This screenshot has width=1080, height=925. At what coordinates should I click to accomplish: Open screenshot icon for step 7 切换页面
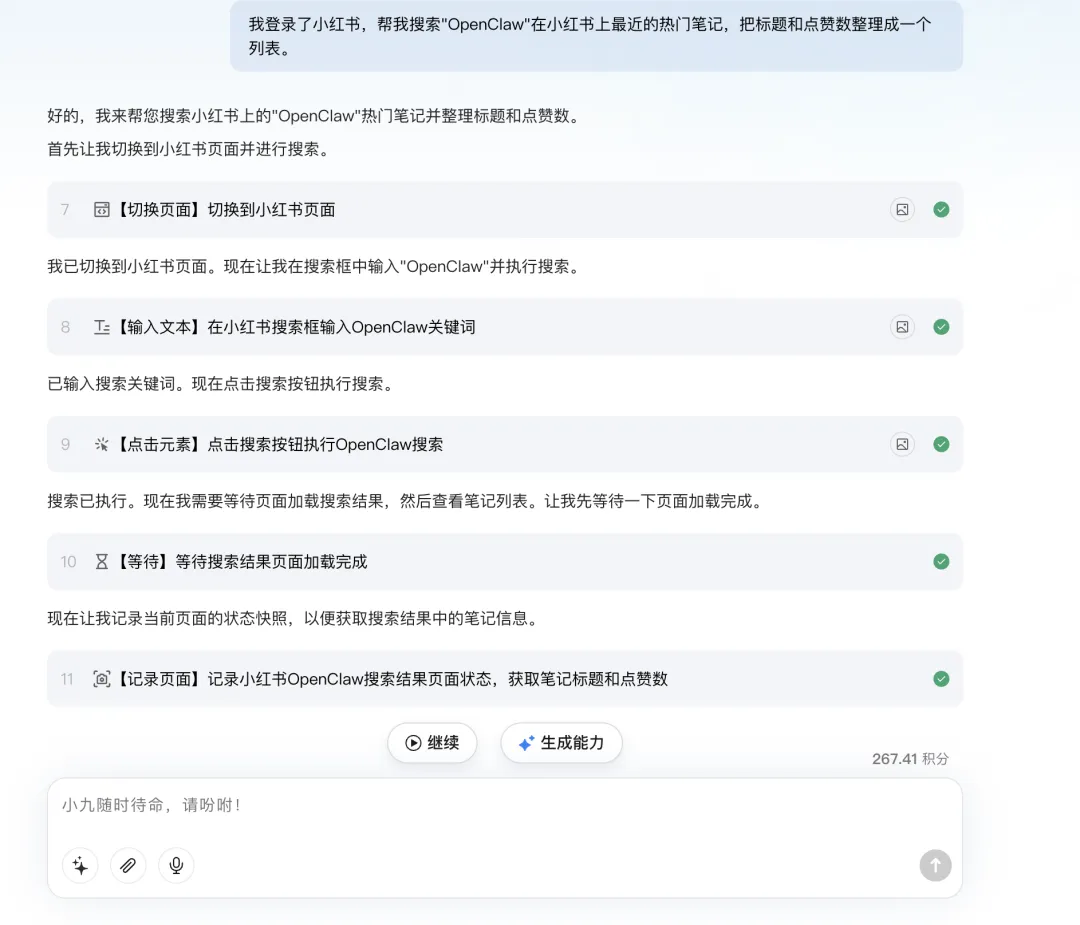[902, 209]
